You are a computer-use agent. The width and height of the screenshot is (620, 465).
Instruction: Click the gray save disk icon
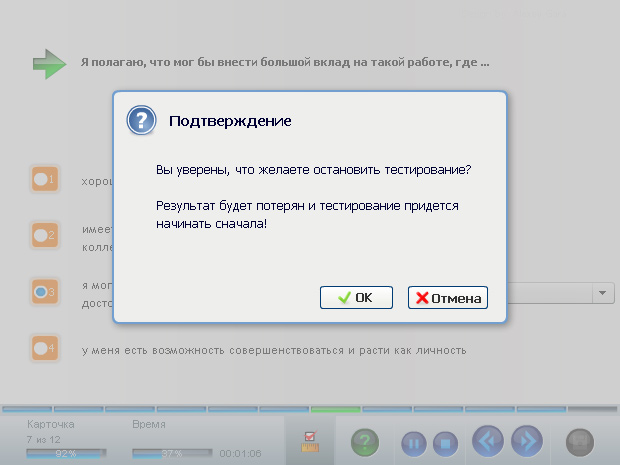click(580, 442)
